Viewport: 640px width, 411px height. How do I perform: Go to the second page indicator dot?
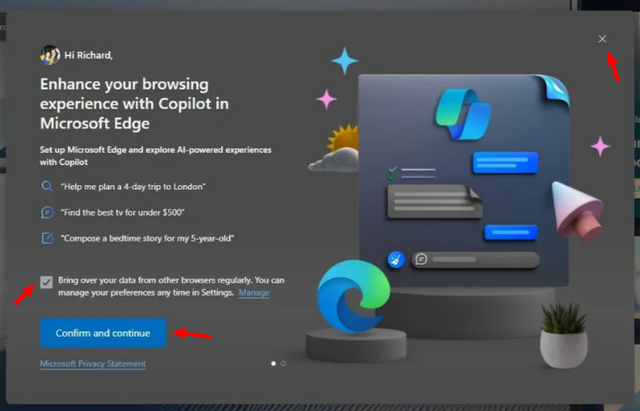283,363
